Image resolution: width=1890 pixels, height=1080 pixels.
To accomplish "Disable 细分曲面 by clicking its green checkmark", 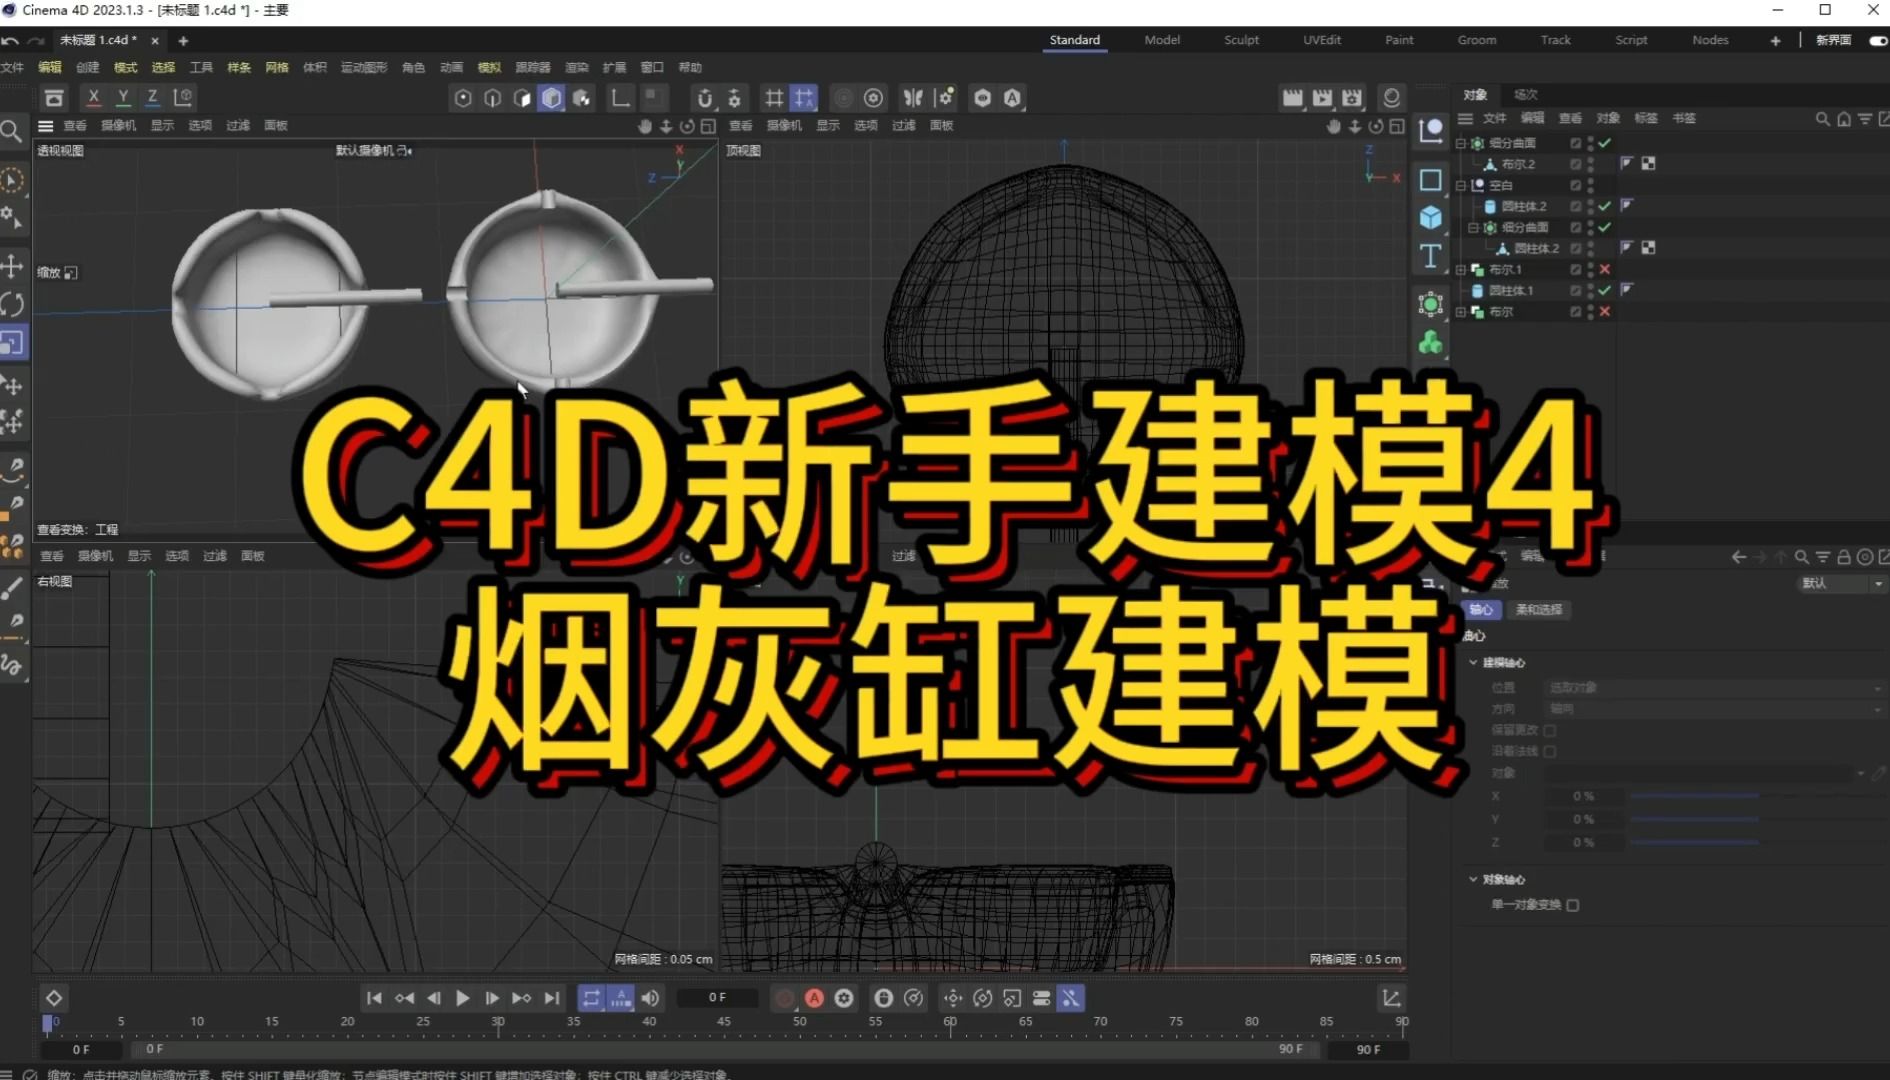I will [1605, 142].
